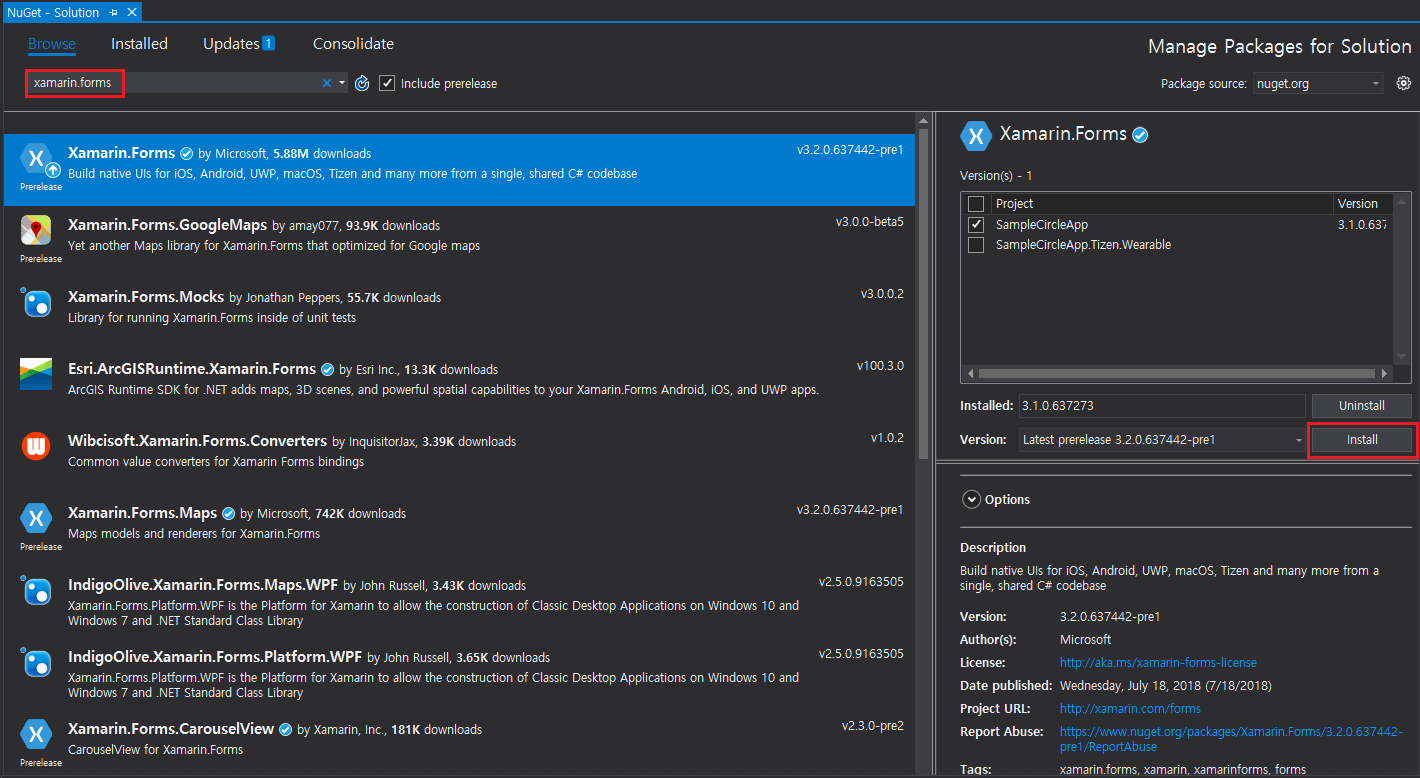
Task: Click the Xamarin.Forms.Maps package icon
Action: [x=36, y=518]
